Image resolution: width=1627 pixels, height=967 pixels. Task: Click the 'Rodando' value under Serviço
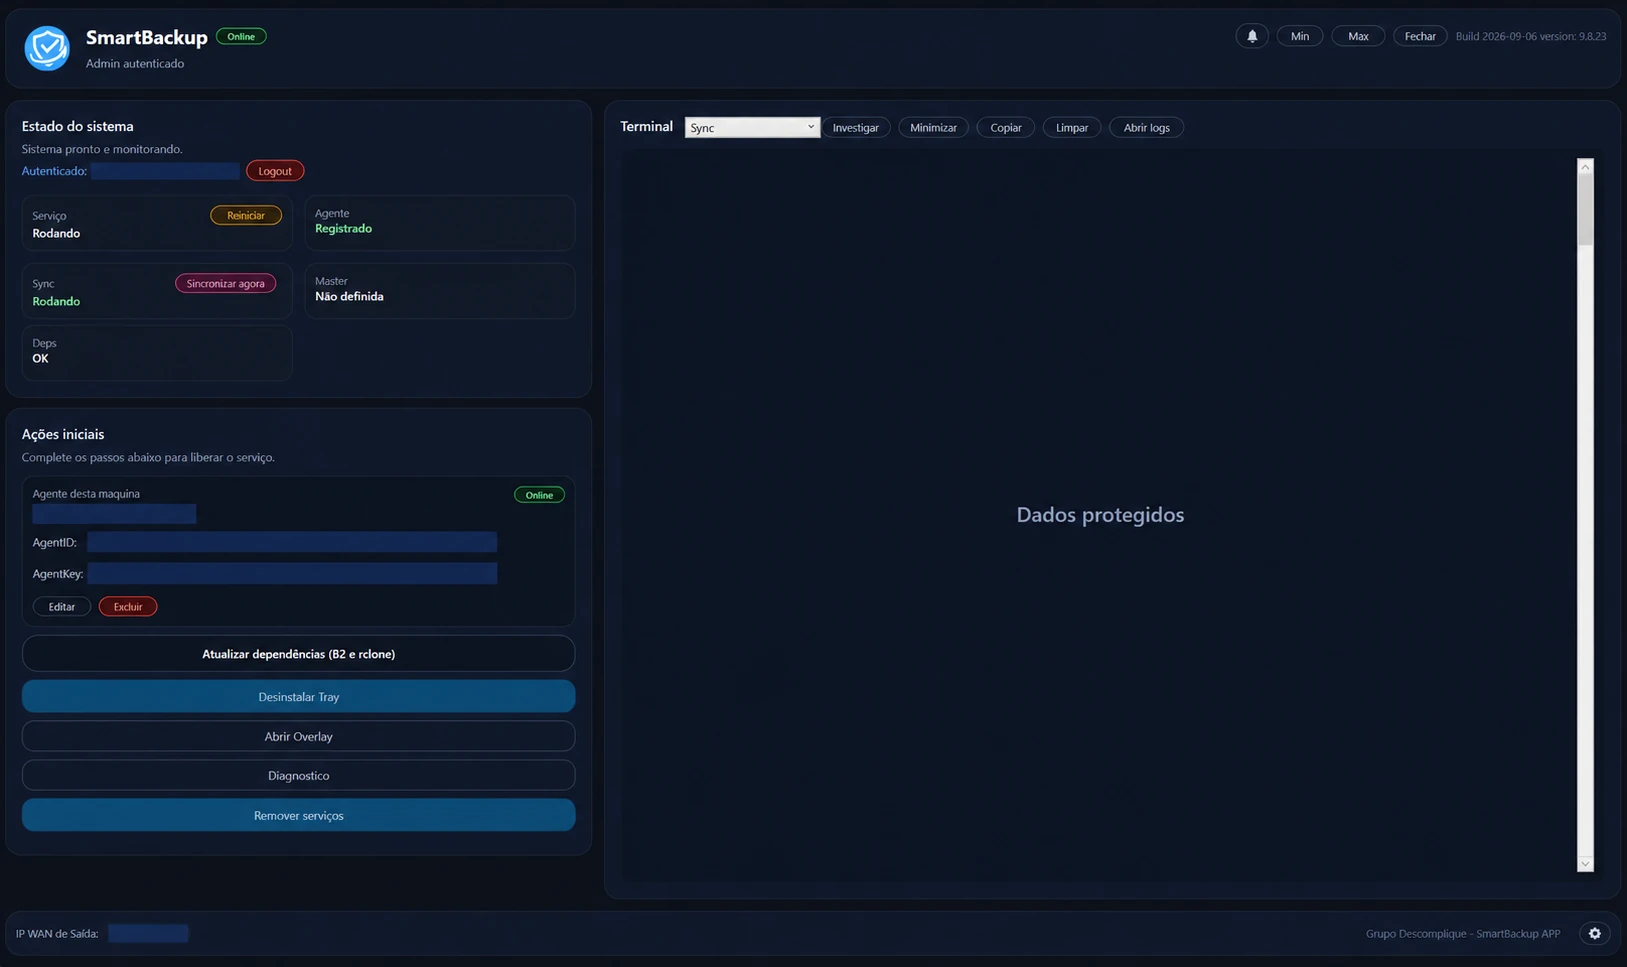pyautogui.click(x=56, y=234)
